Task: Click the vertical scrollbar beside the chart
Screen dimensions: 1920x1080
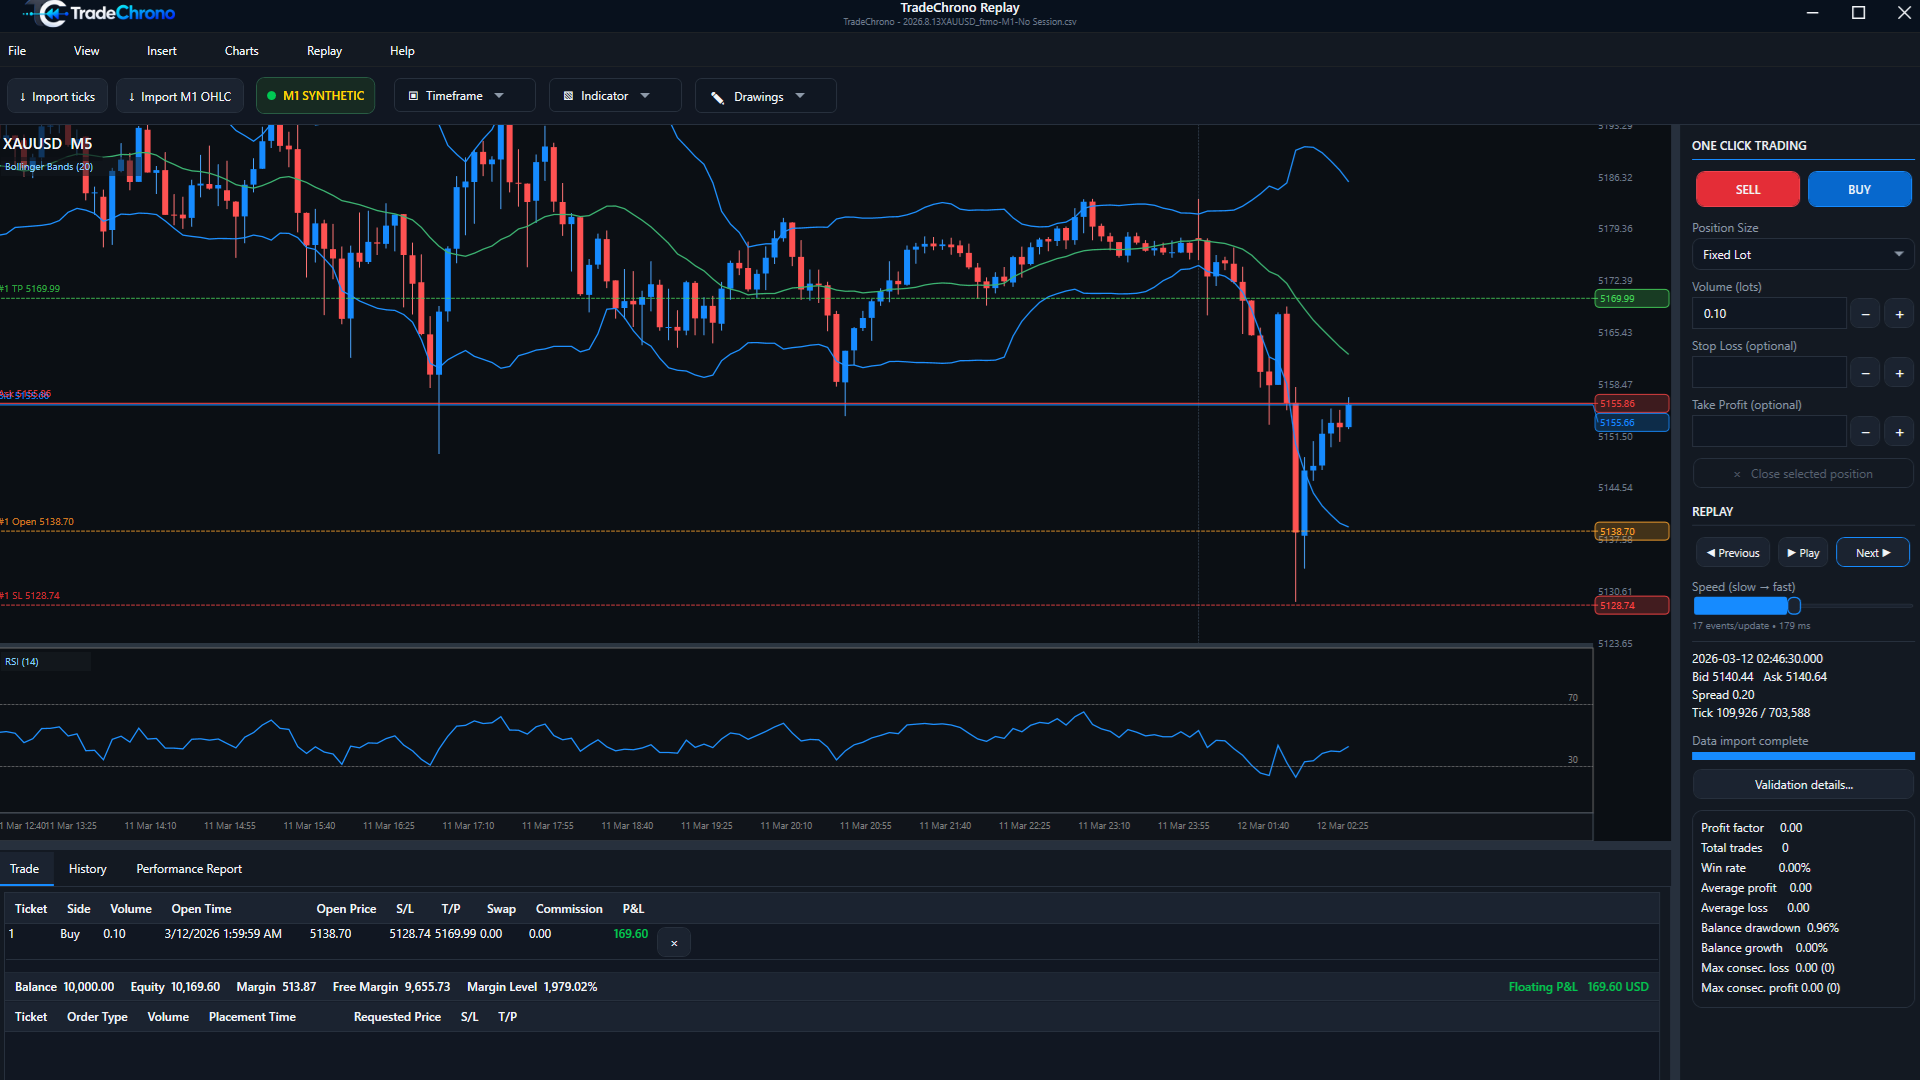Action: [1675, 483]
